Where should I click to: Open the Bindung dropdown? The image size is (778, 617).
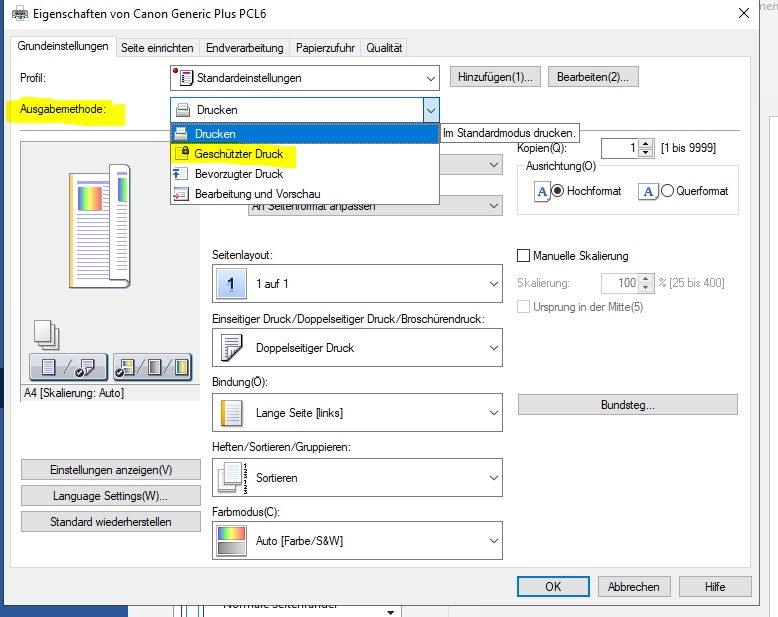tap(357, 413)
